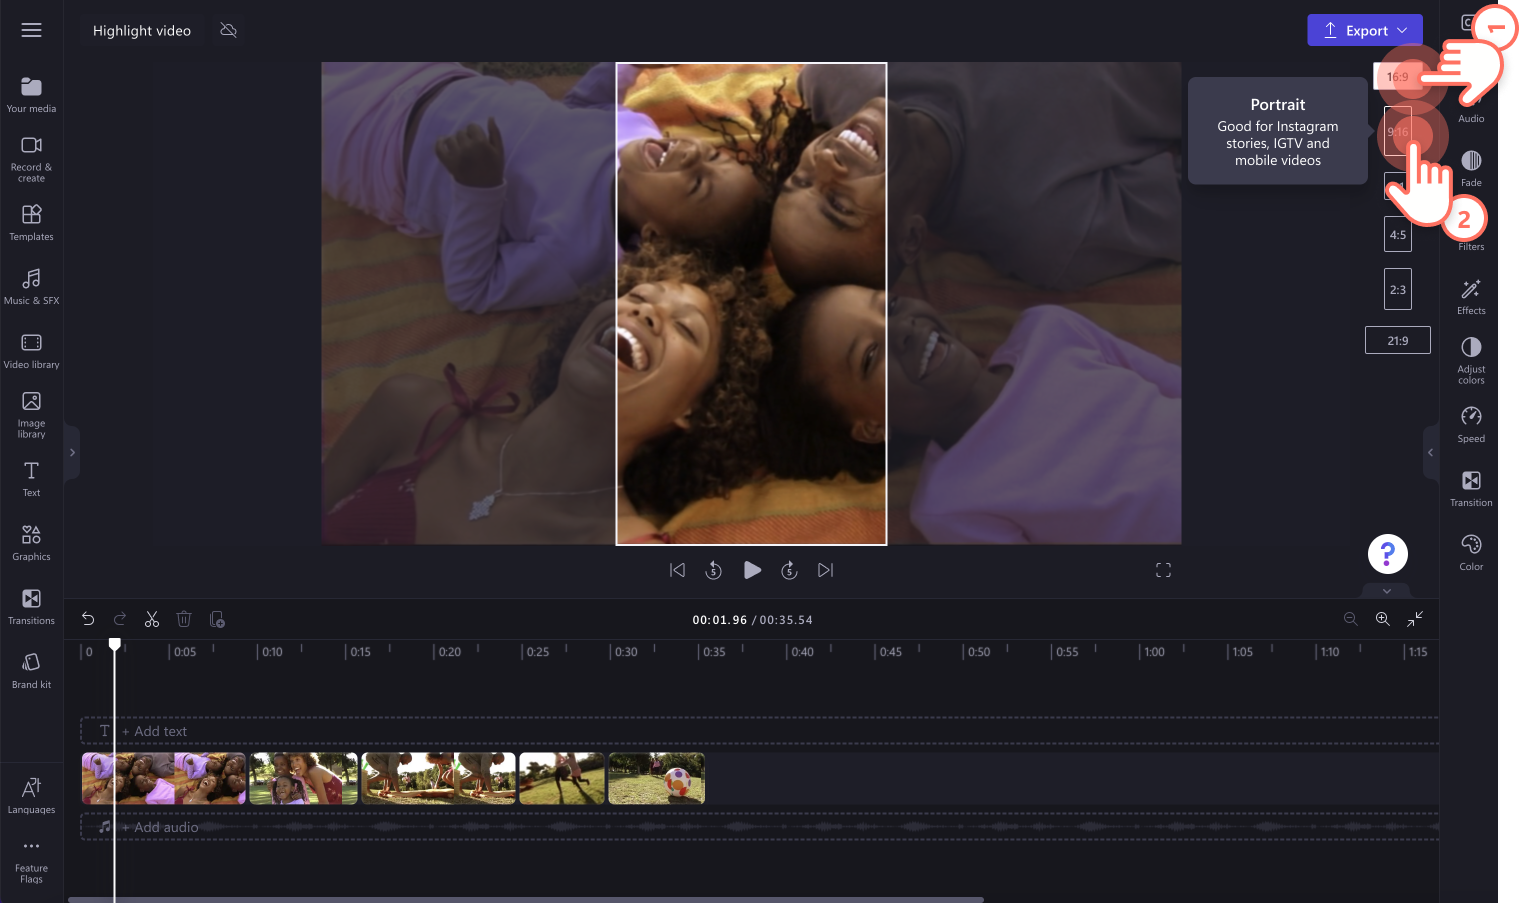Select fourth clip of person running outdoors
1519x903 pixels.
[562, 778]
